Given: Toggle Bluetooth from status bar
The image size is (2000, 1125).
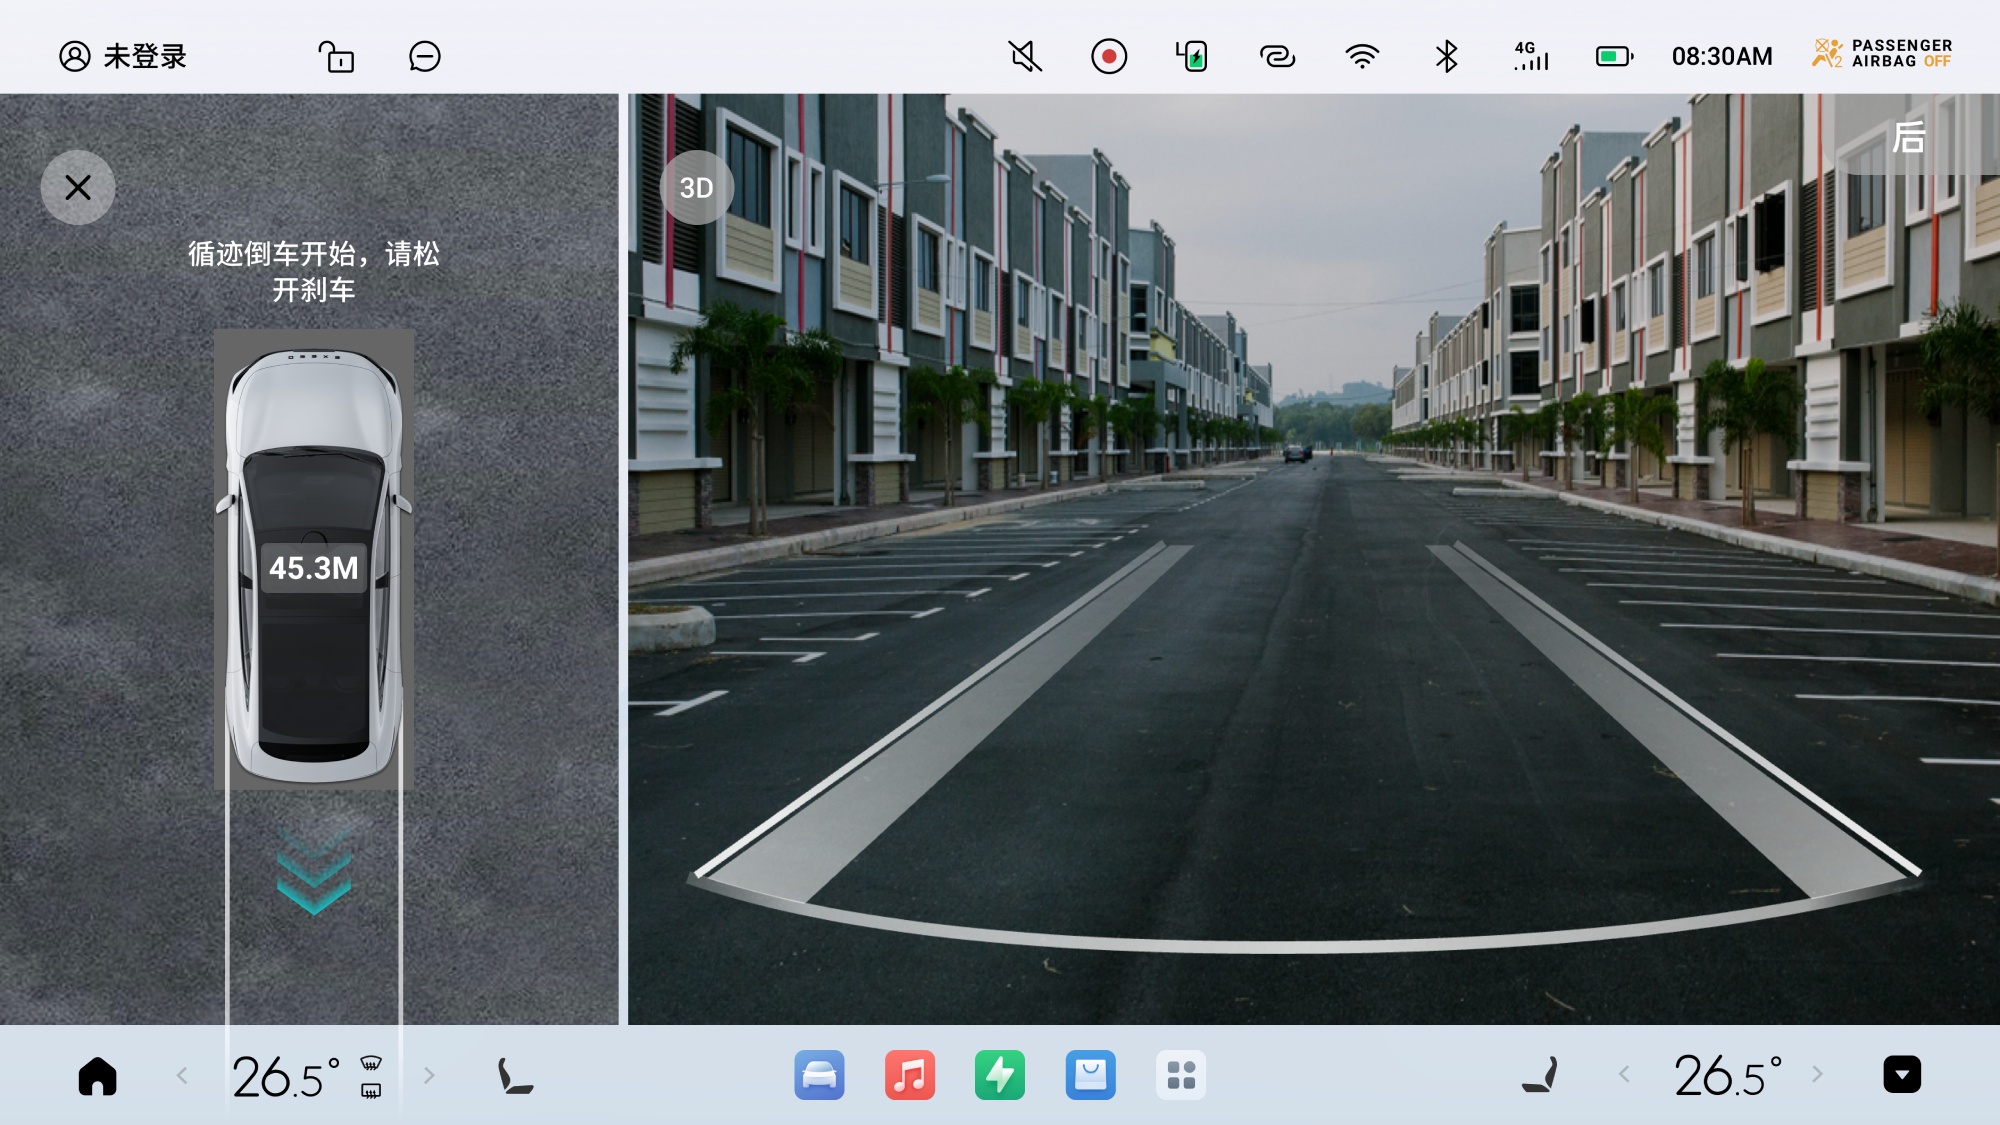Looking at the screenshot, I should click(1446, 57).
